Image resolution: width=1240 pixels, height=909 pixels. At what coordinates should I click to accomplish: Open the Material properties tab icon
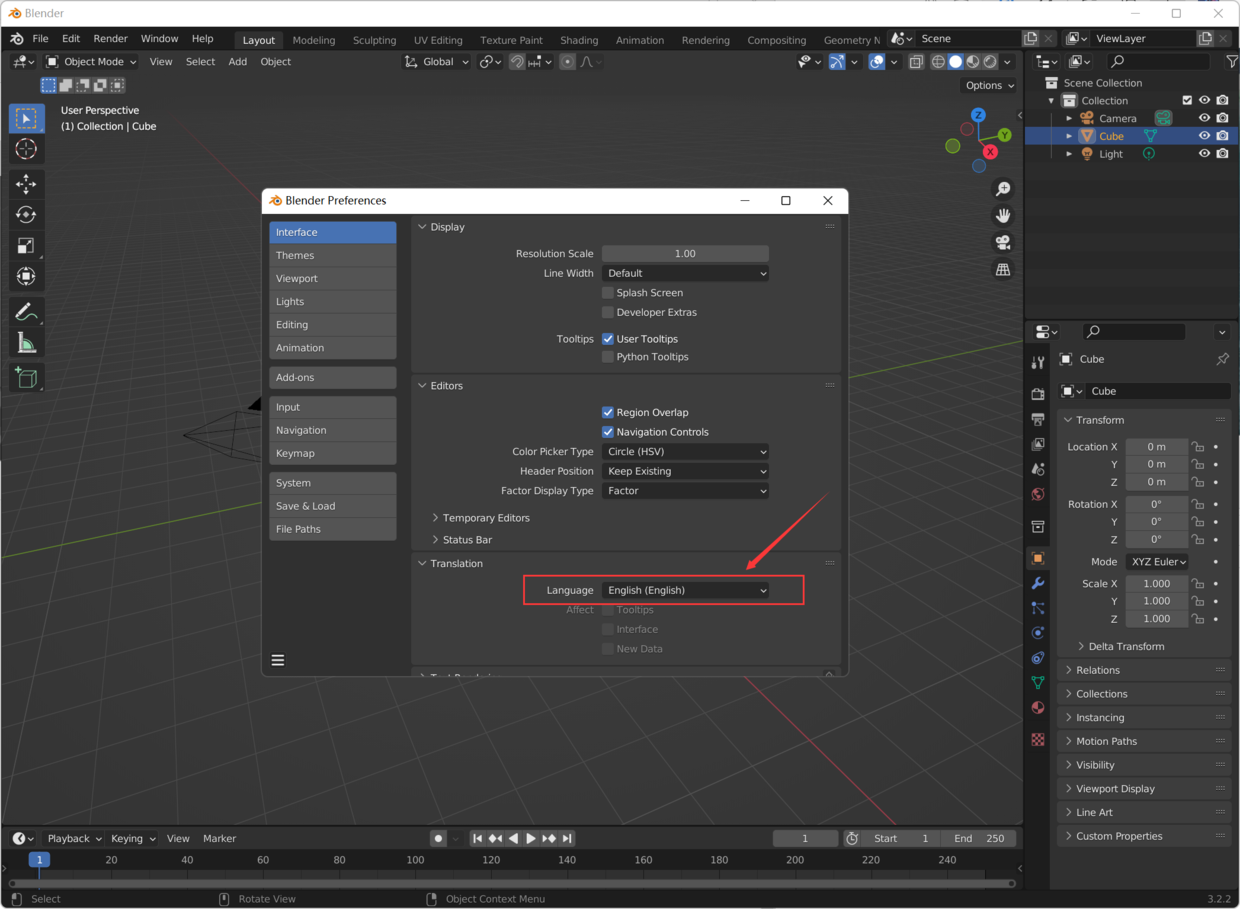(x=1038, y=708)
